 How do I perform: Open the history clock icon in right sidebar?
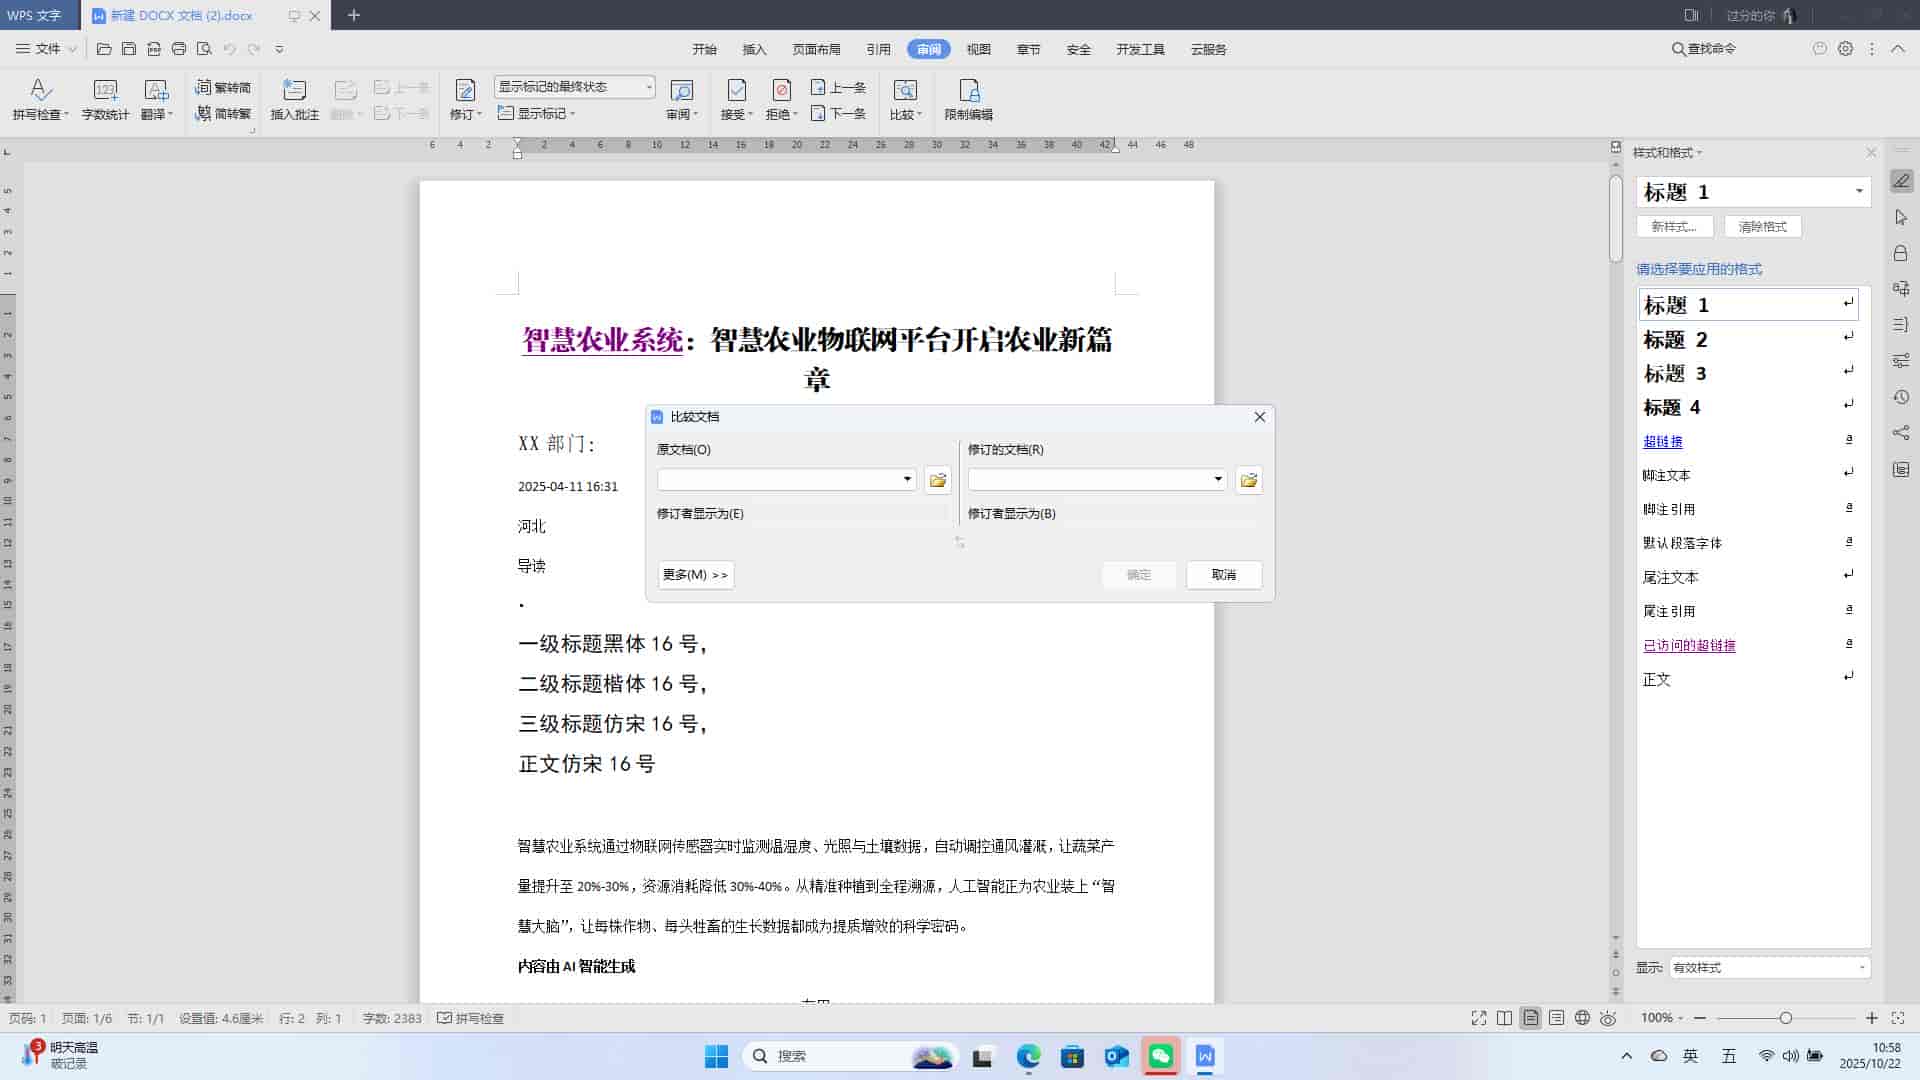click(1901, 397)
